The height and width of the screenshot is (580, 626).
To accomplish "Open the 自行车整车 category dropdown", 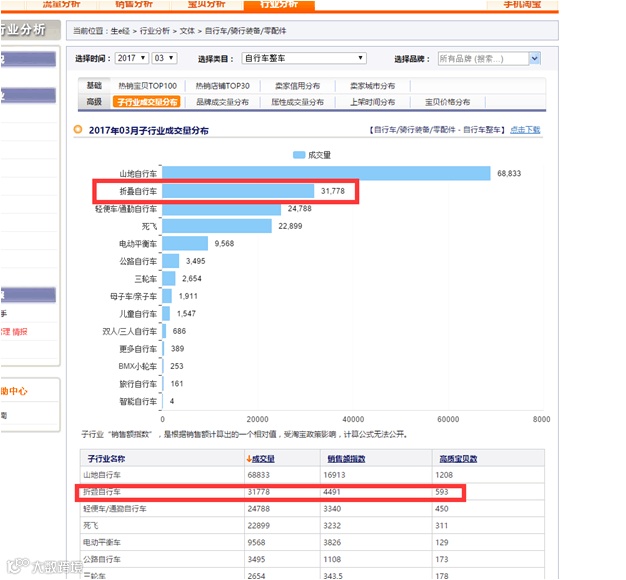I will [x=304, y=58].
